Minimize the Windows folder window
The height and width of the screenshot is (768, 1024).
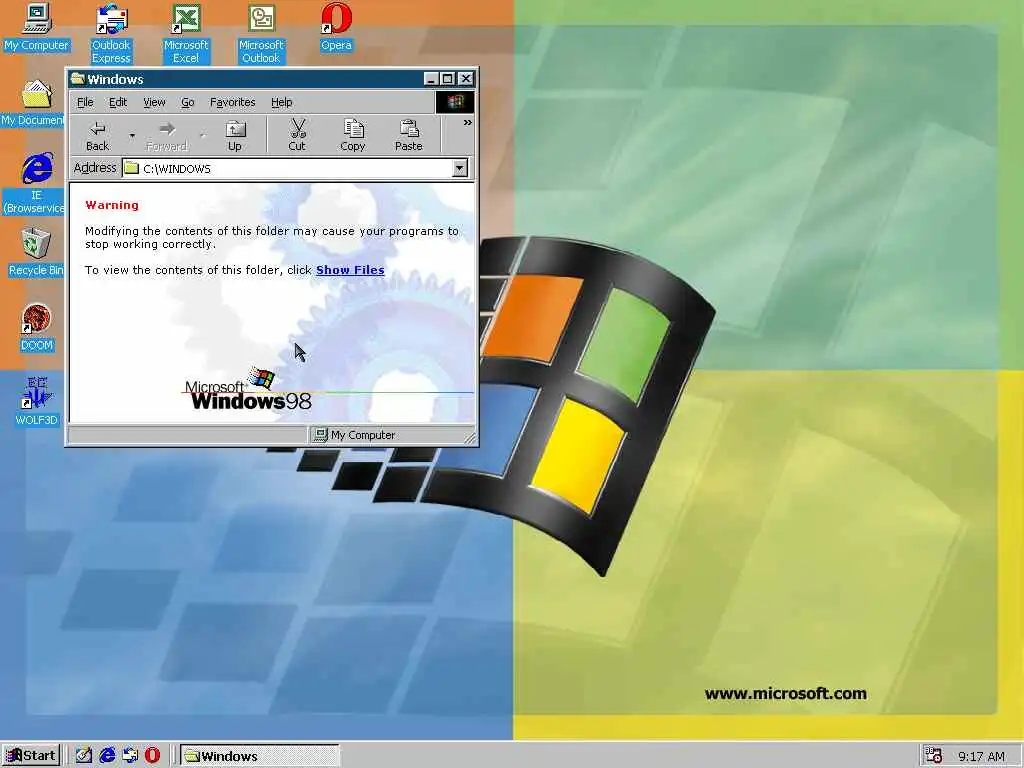pyautogui.click(x=431, y=79)
